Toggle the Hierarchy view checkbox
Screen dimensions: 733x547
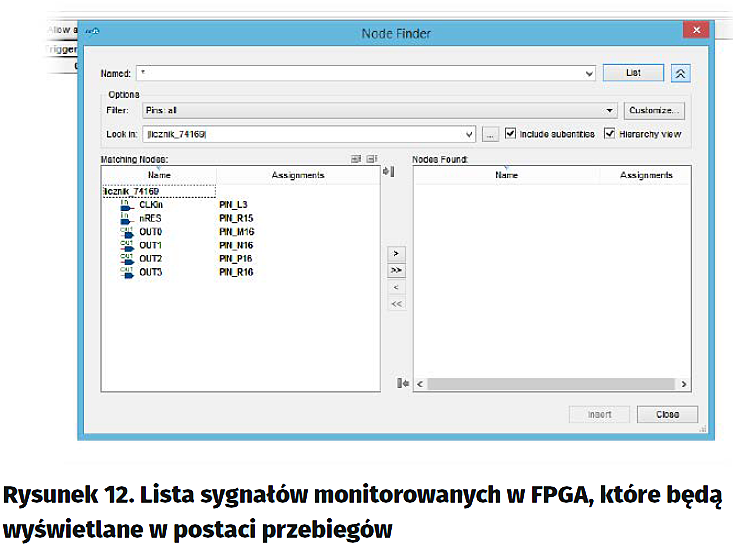click(609, 134)
